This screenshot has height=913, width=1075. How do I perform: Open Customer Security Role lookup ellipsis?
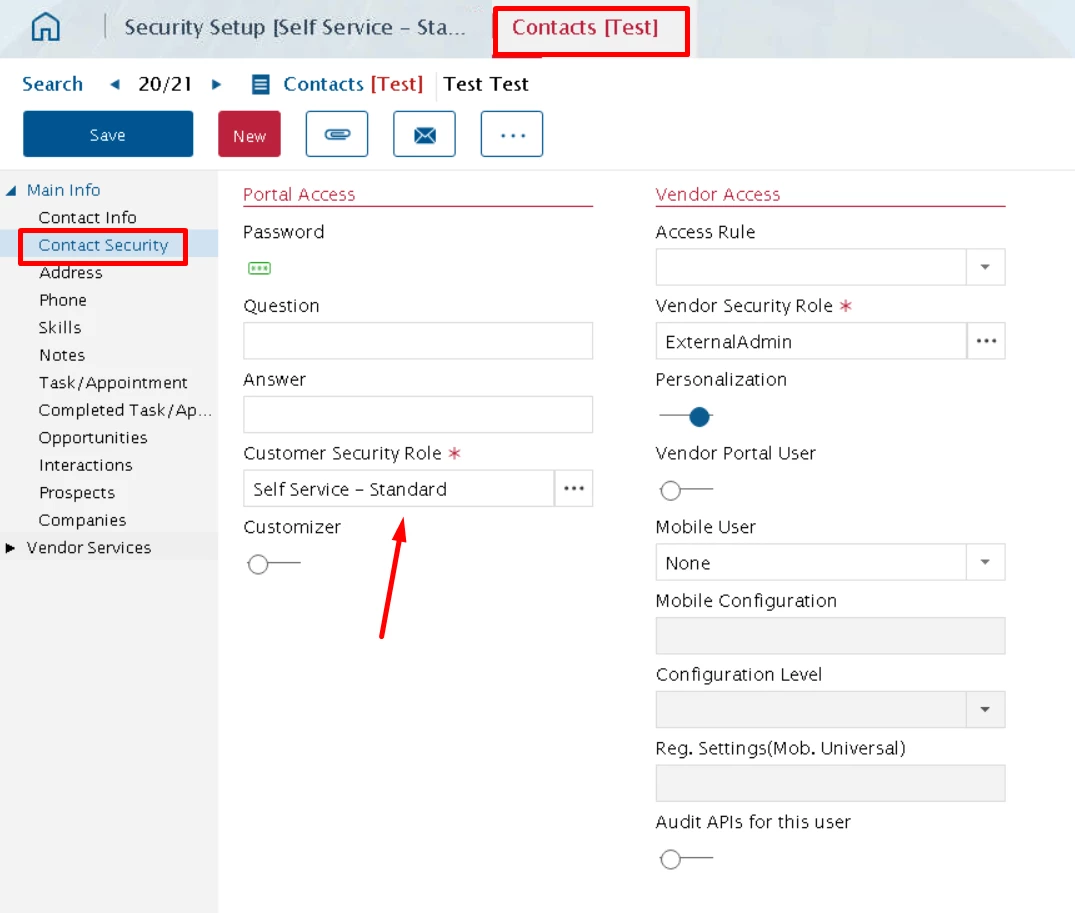coord(573,488)
